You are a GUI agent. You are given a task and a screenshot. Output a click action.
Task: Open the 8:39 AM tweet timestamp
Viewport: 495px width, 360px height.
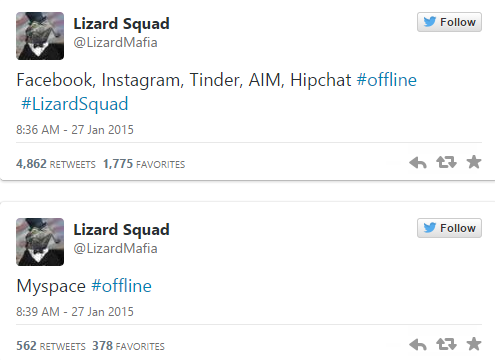click(x=75, y=312)
